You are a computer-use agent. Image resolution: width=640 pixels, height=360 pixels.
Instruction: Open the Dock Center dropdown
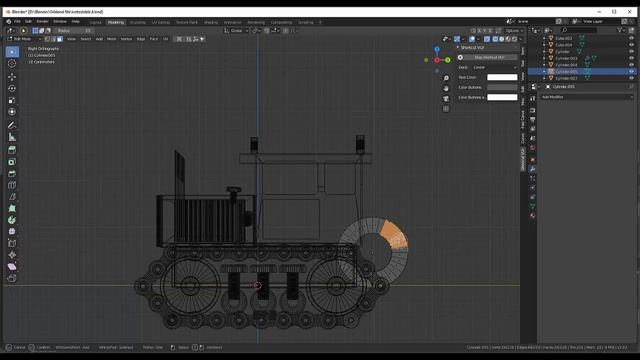click(495, 67)
